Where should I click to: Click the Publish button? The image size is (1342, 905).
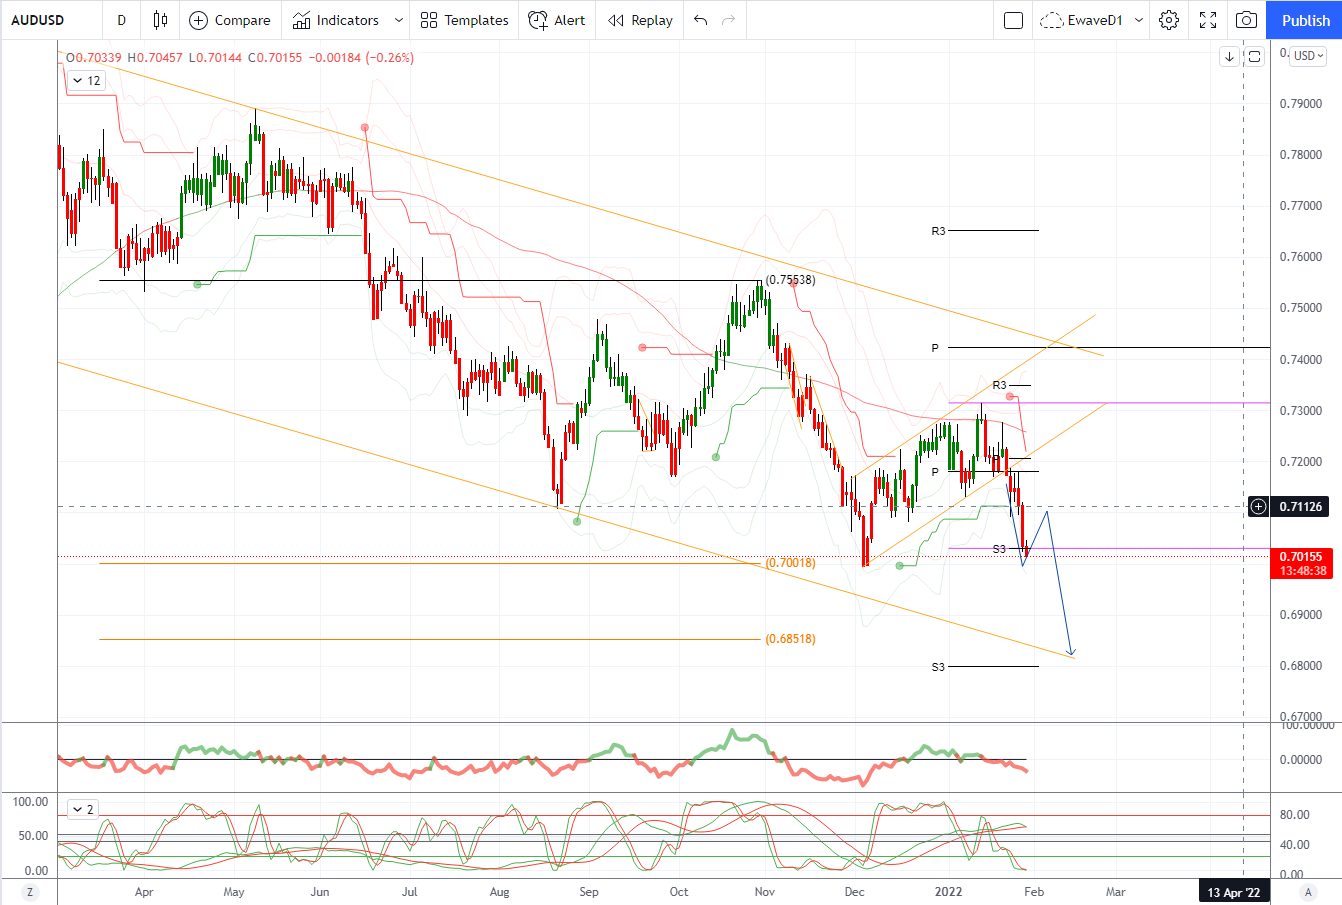[x=1305, y=20]
